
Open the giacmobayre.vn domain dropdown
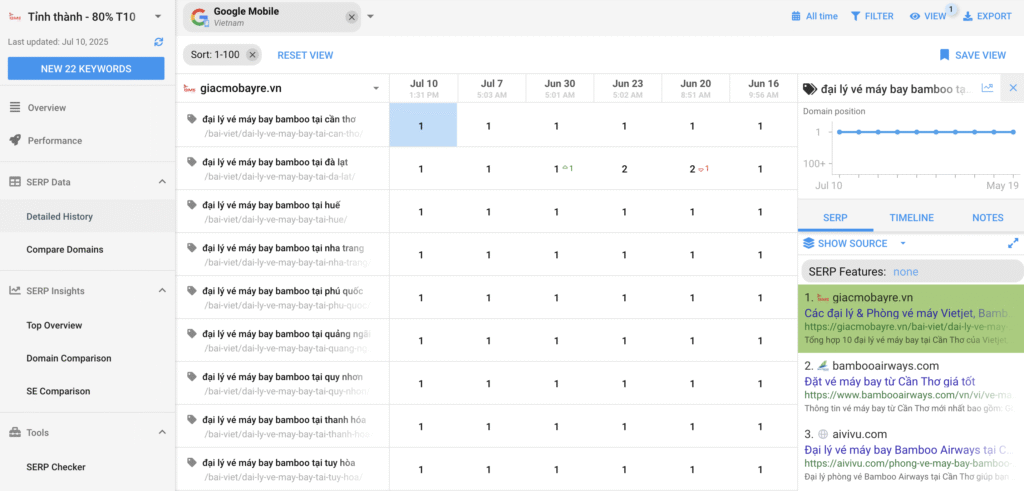[376, 88]
